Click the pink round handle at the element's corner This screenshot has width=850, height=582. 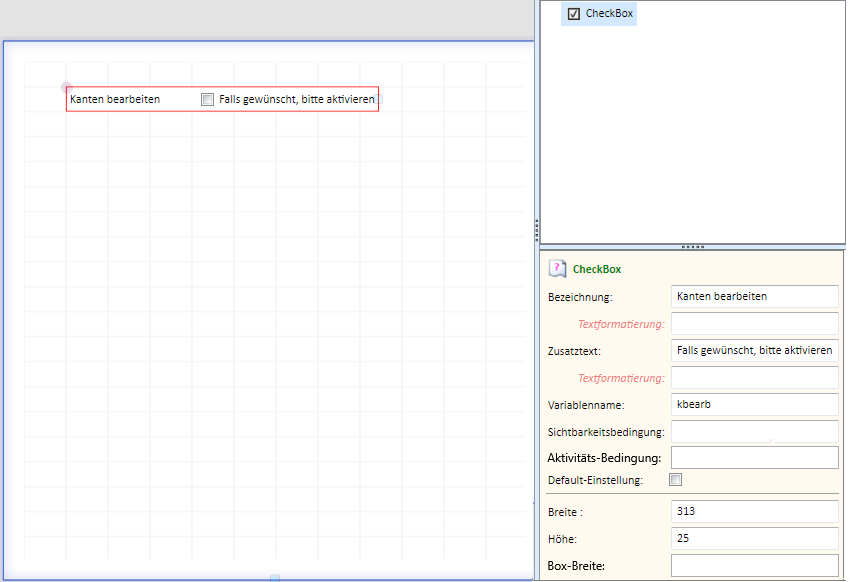pos(67,87)
